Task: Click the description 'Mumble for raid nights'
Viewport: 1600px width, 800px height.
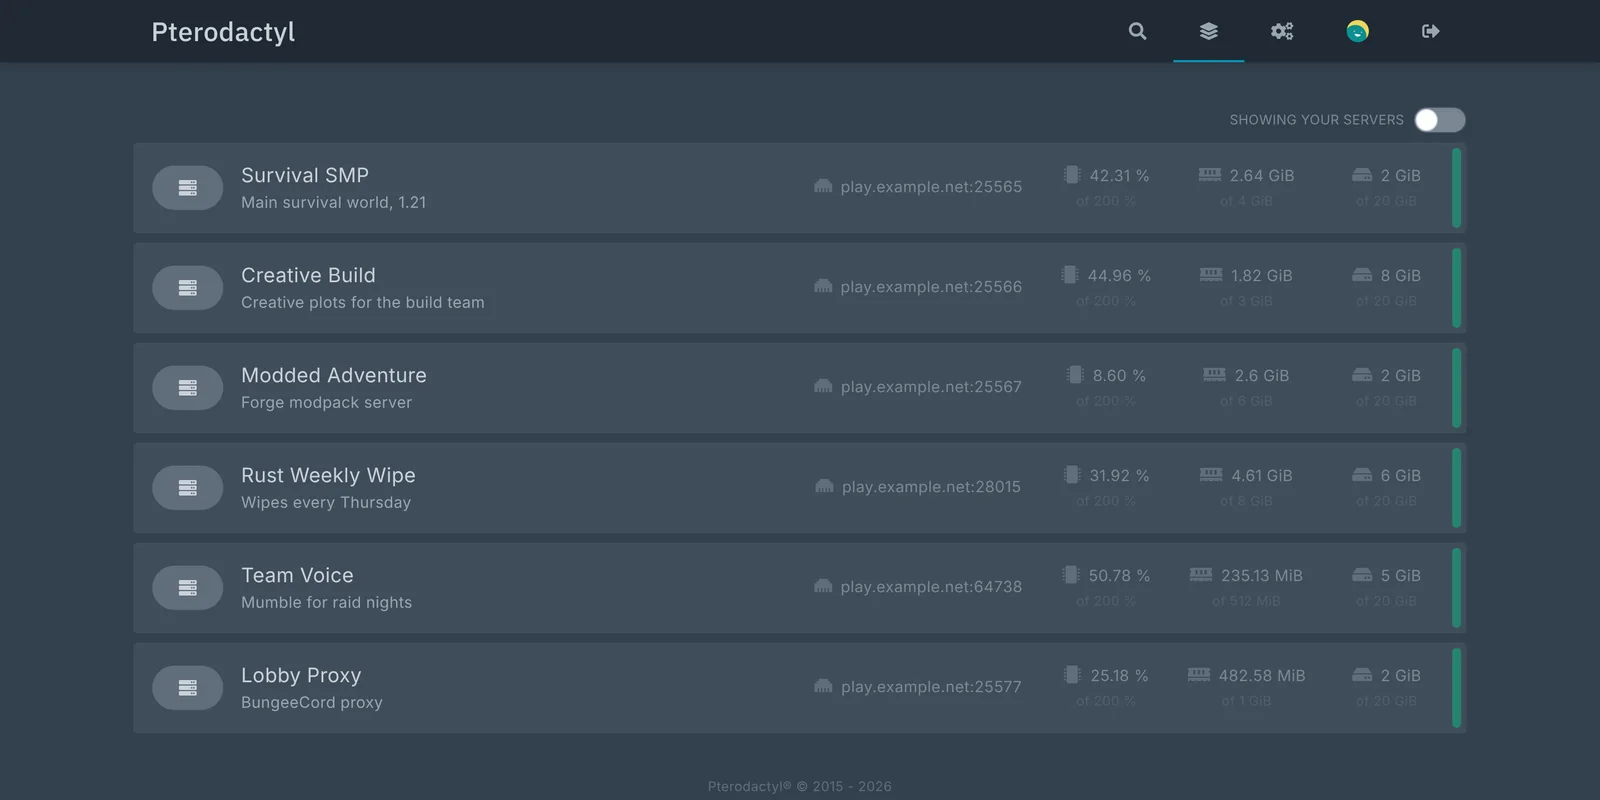Action: point(326,602)
